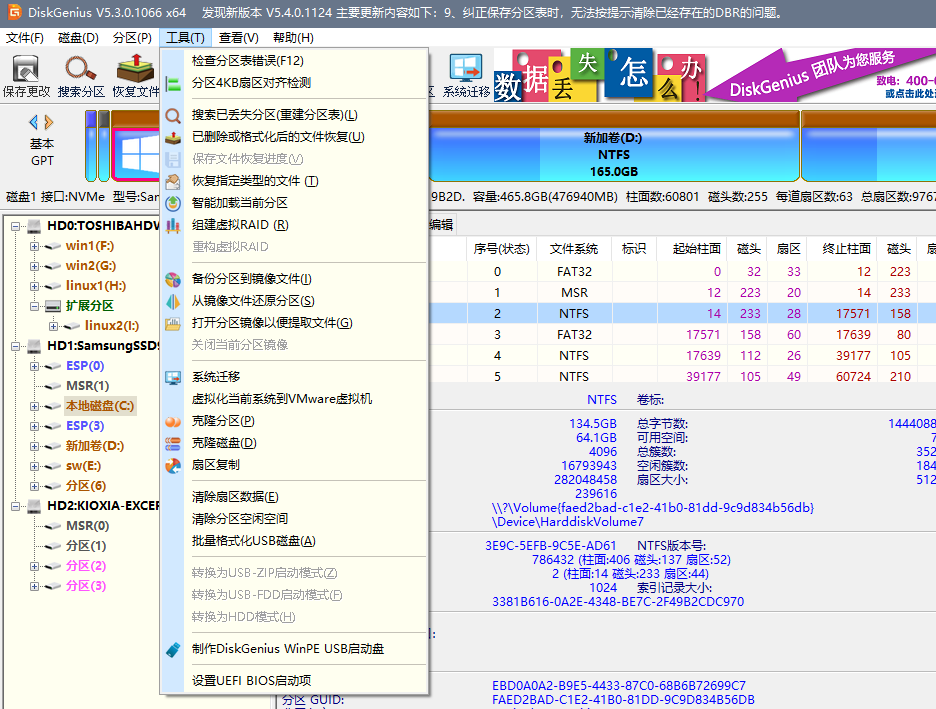Click folder icon beside 打开分区镜像以便提取文件
The image size is (936, 709).
[173, 323]
